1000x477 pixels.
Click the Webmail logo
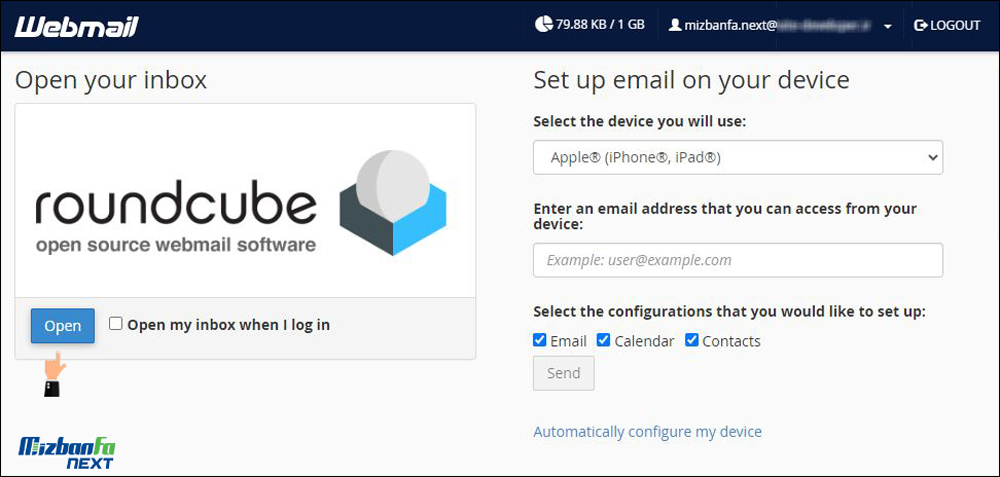tap(76, 26)
